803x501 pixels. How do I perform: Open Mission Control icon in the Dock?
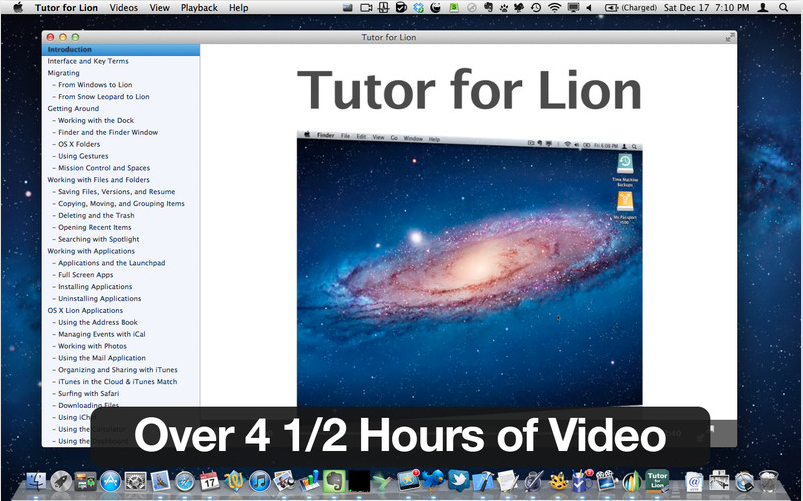(x=86, y=482)
